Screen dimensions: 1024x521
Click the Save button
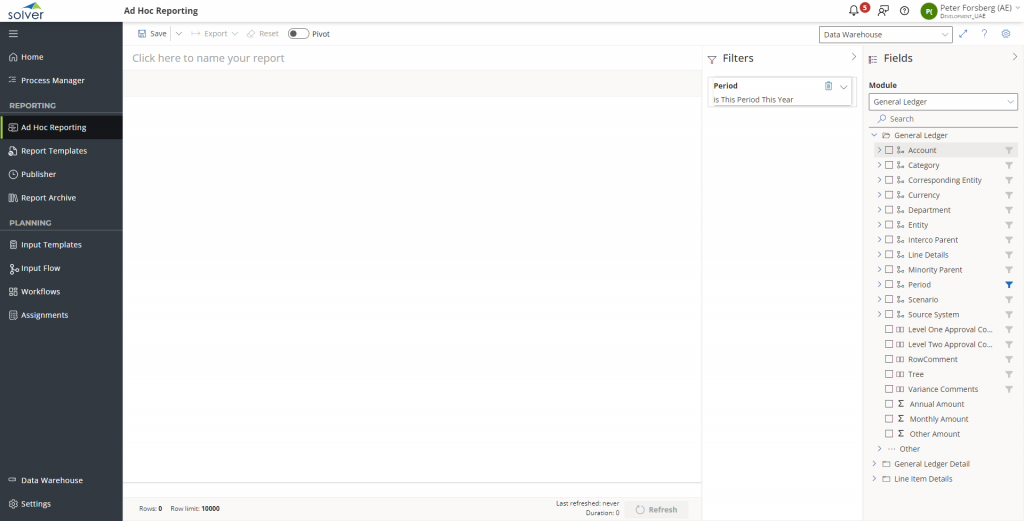point(152,34)
